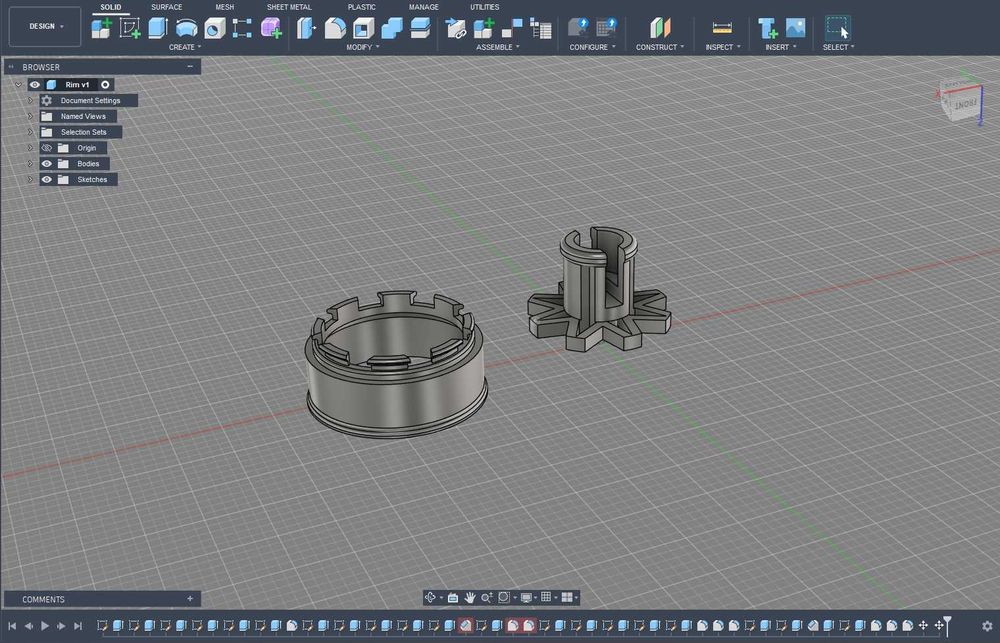
Task: Select the Orbit tool in navigation bar
Action: pyautogui.click(x=430, y=597)
